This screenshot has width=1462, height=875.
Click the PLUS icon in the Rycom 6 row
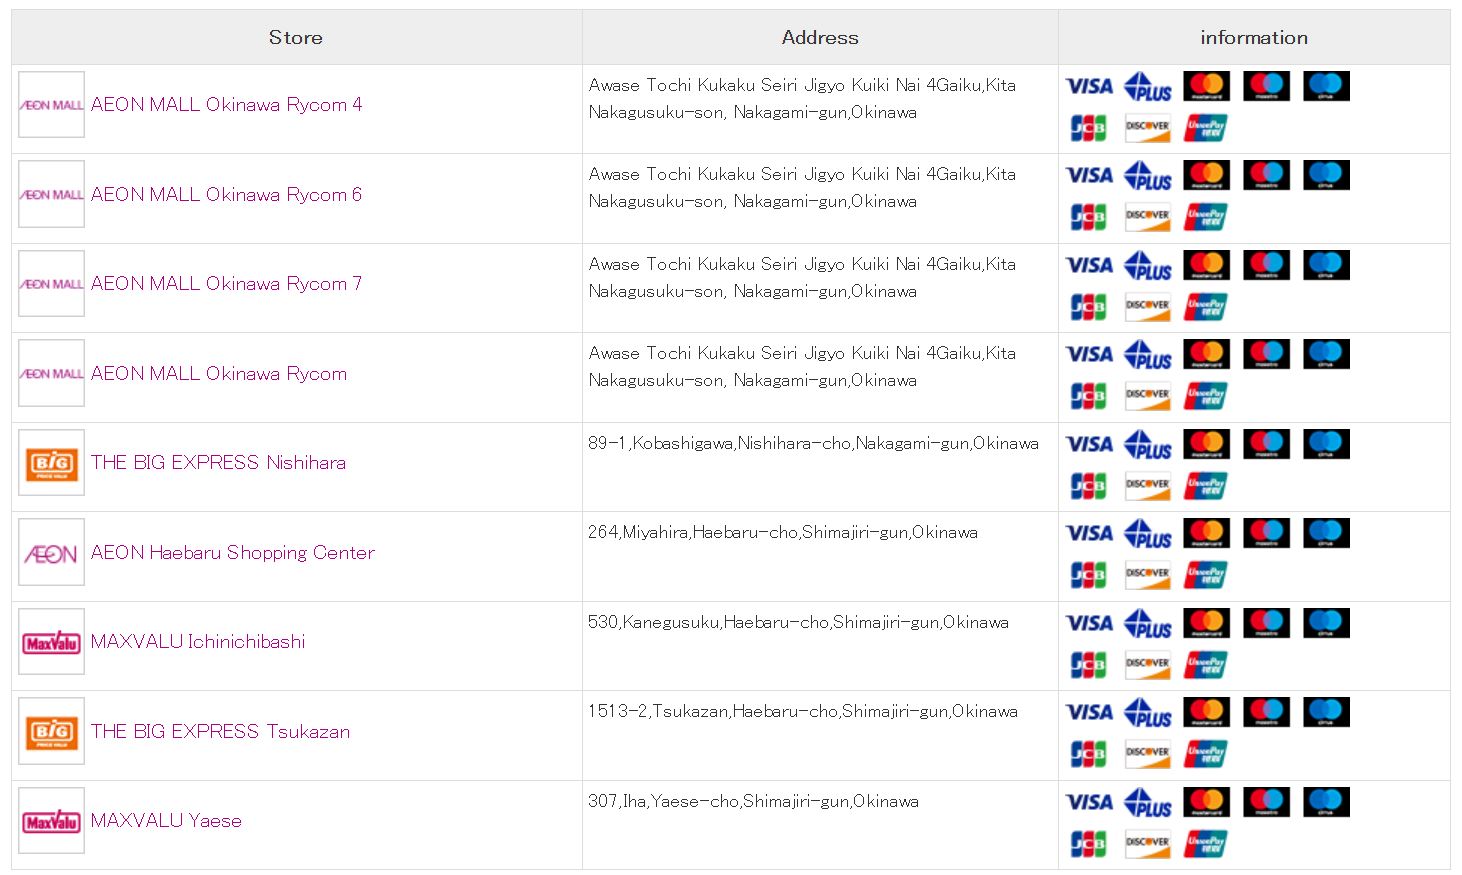click(x=1148, y=176)
